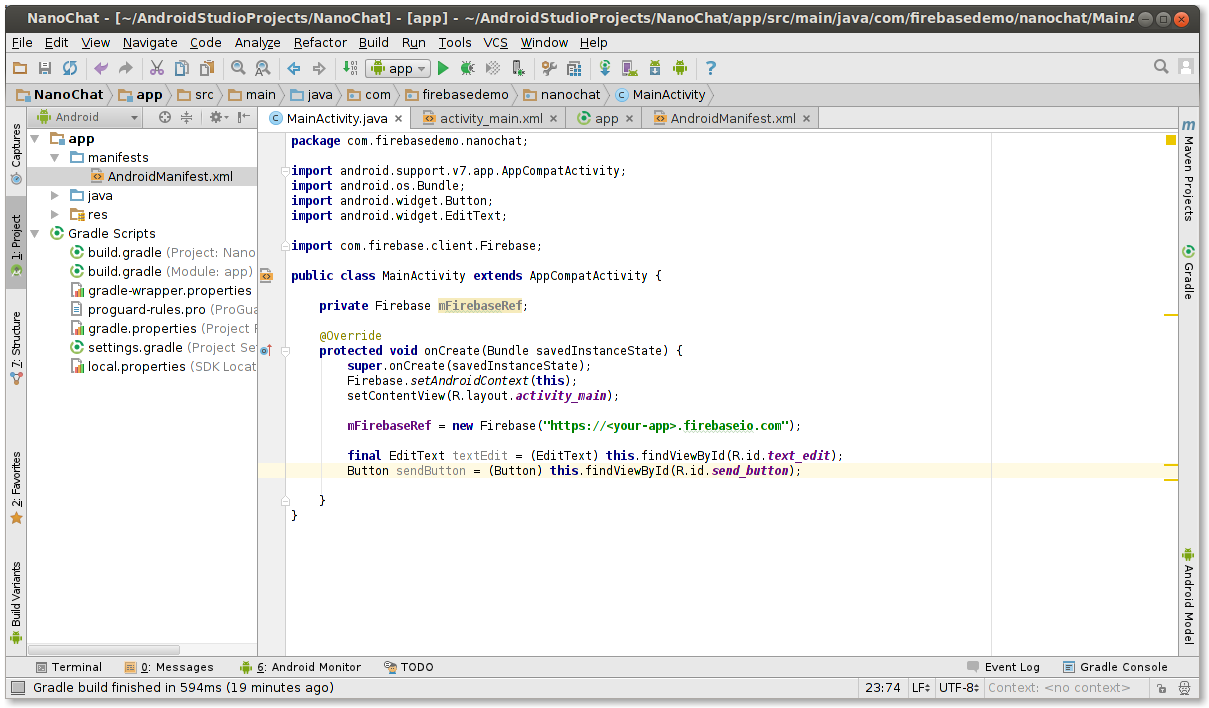Click the Cut scissors icon

(x=156, y=68)
